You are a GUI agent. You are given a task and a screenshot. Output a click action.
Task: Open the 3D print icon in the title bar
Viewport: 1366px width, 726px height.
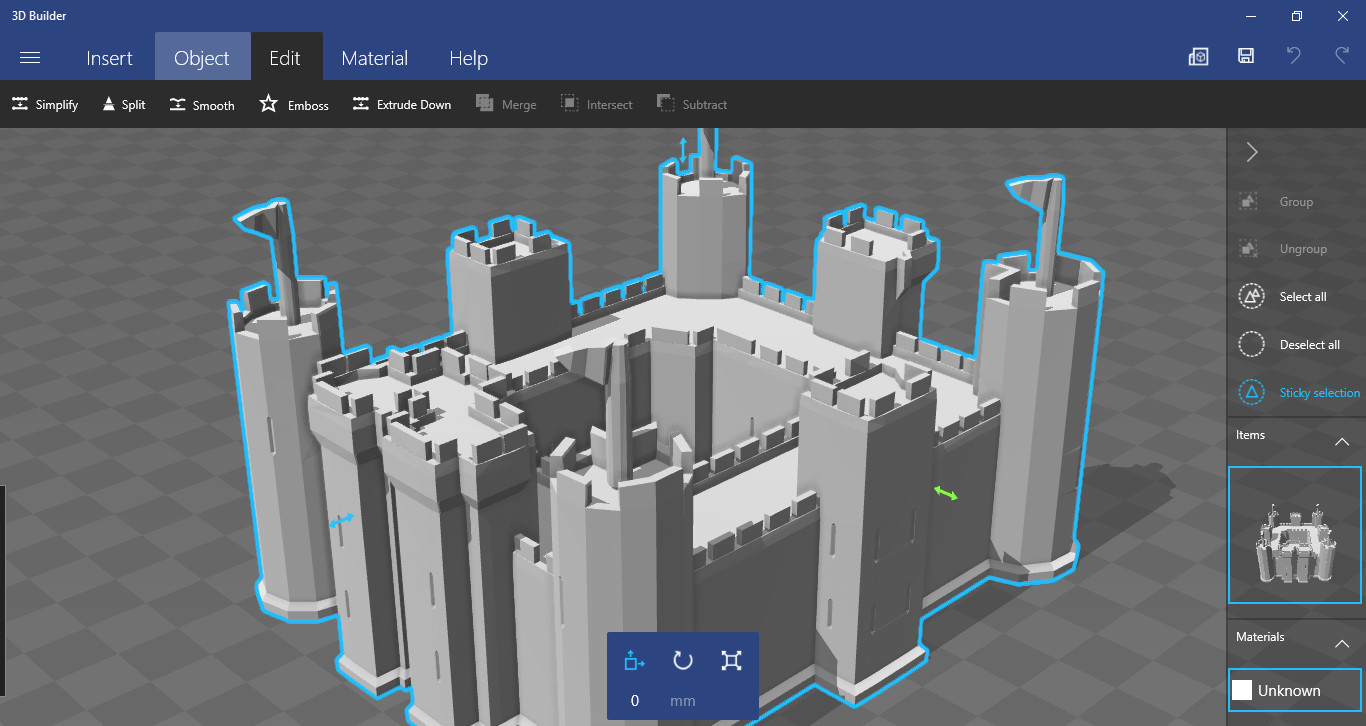click(x=1198, y=56)
